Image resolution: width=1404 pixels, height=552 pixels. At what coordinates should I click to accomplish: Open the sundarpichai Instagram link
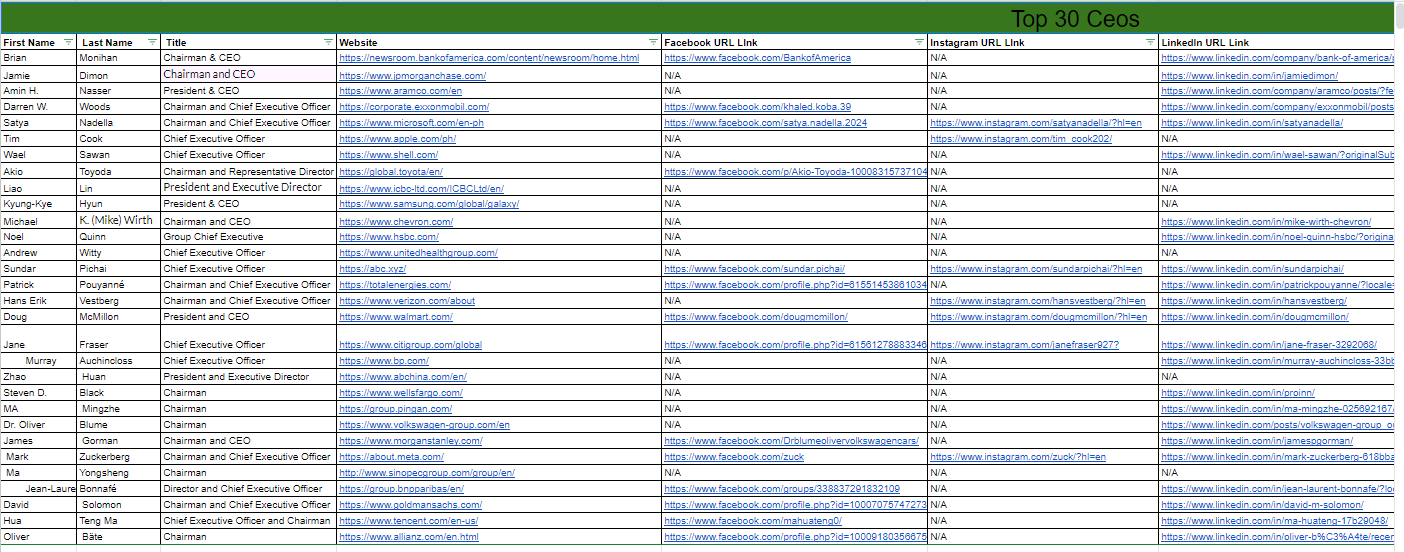point(1036,269)
